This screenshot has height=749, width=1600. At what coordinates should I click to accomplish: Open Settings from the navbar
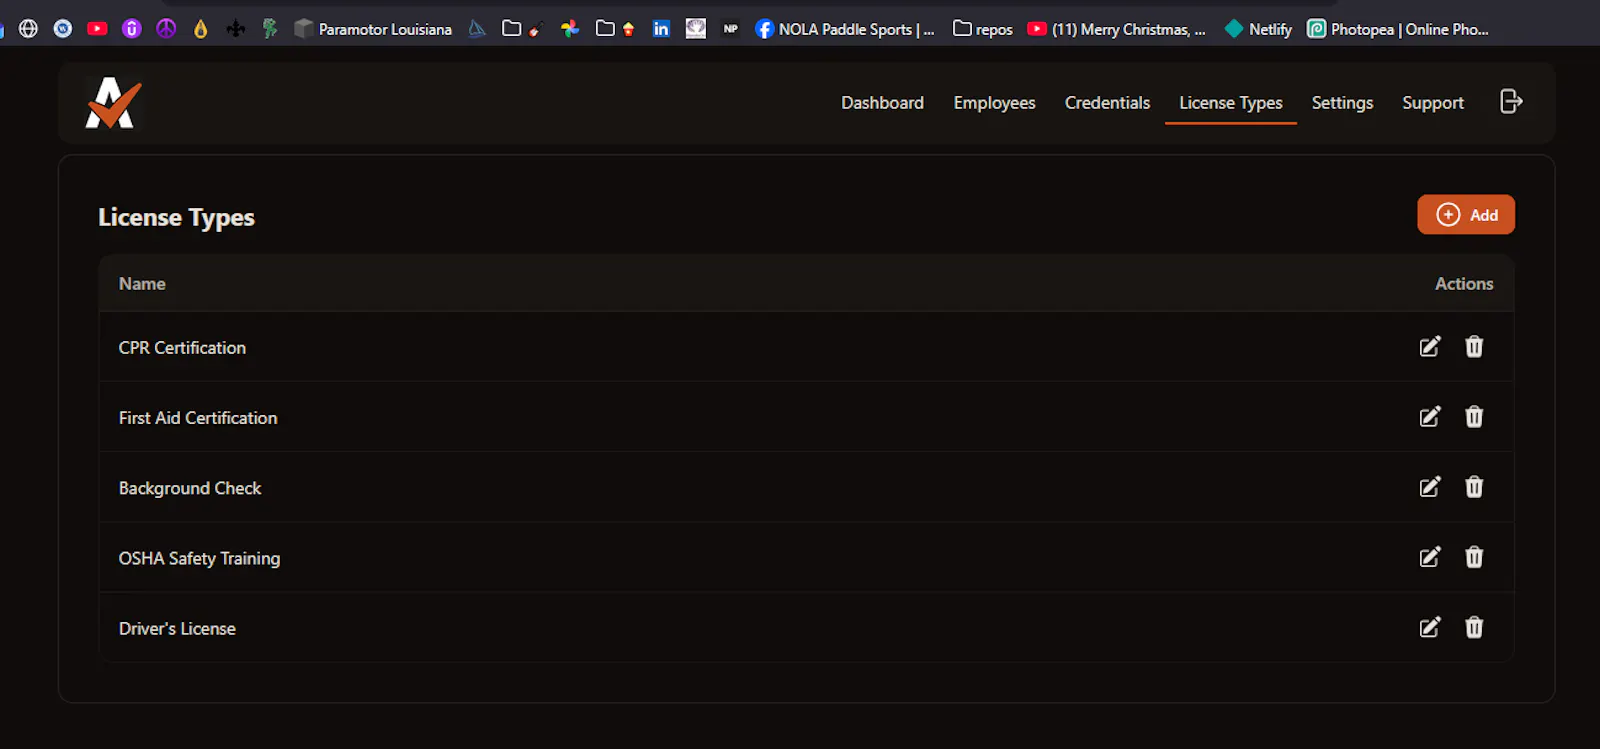coord(1342,103)
